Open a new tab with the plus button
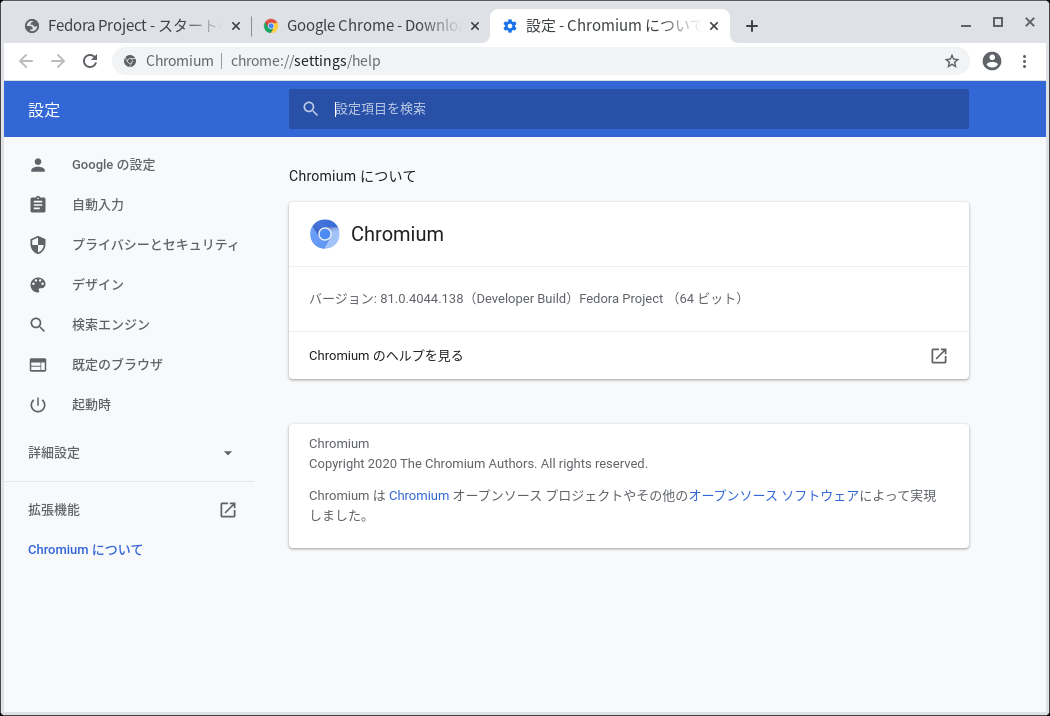Image resolution: width=1050 pixels, height=716 pixels. pyautogui.click(x=752, y=26)
